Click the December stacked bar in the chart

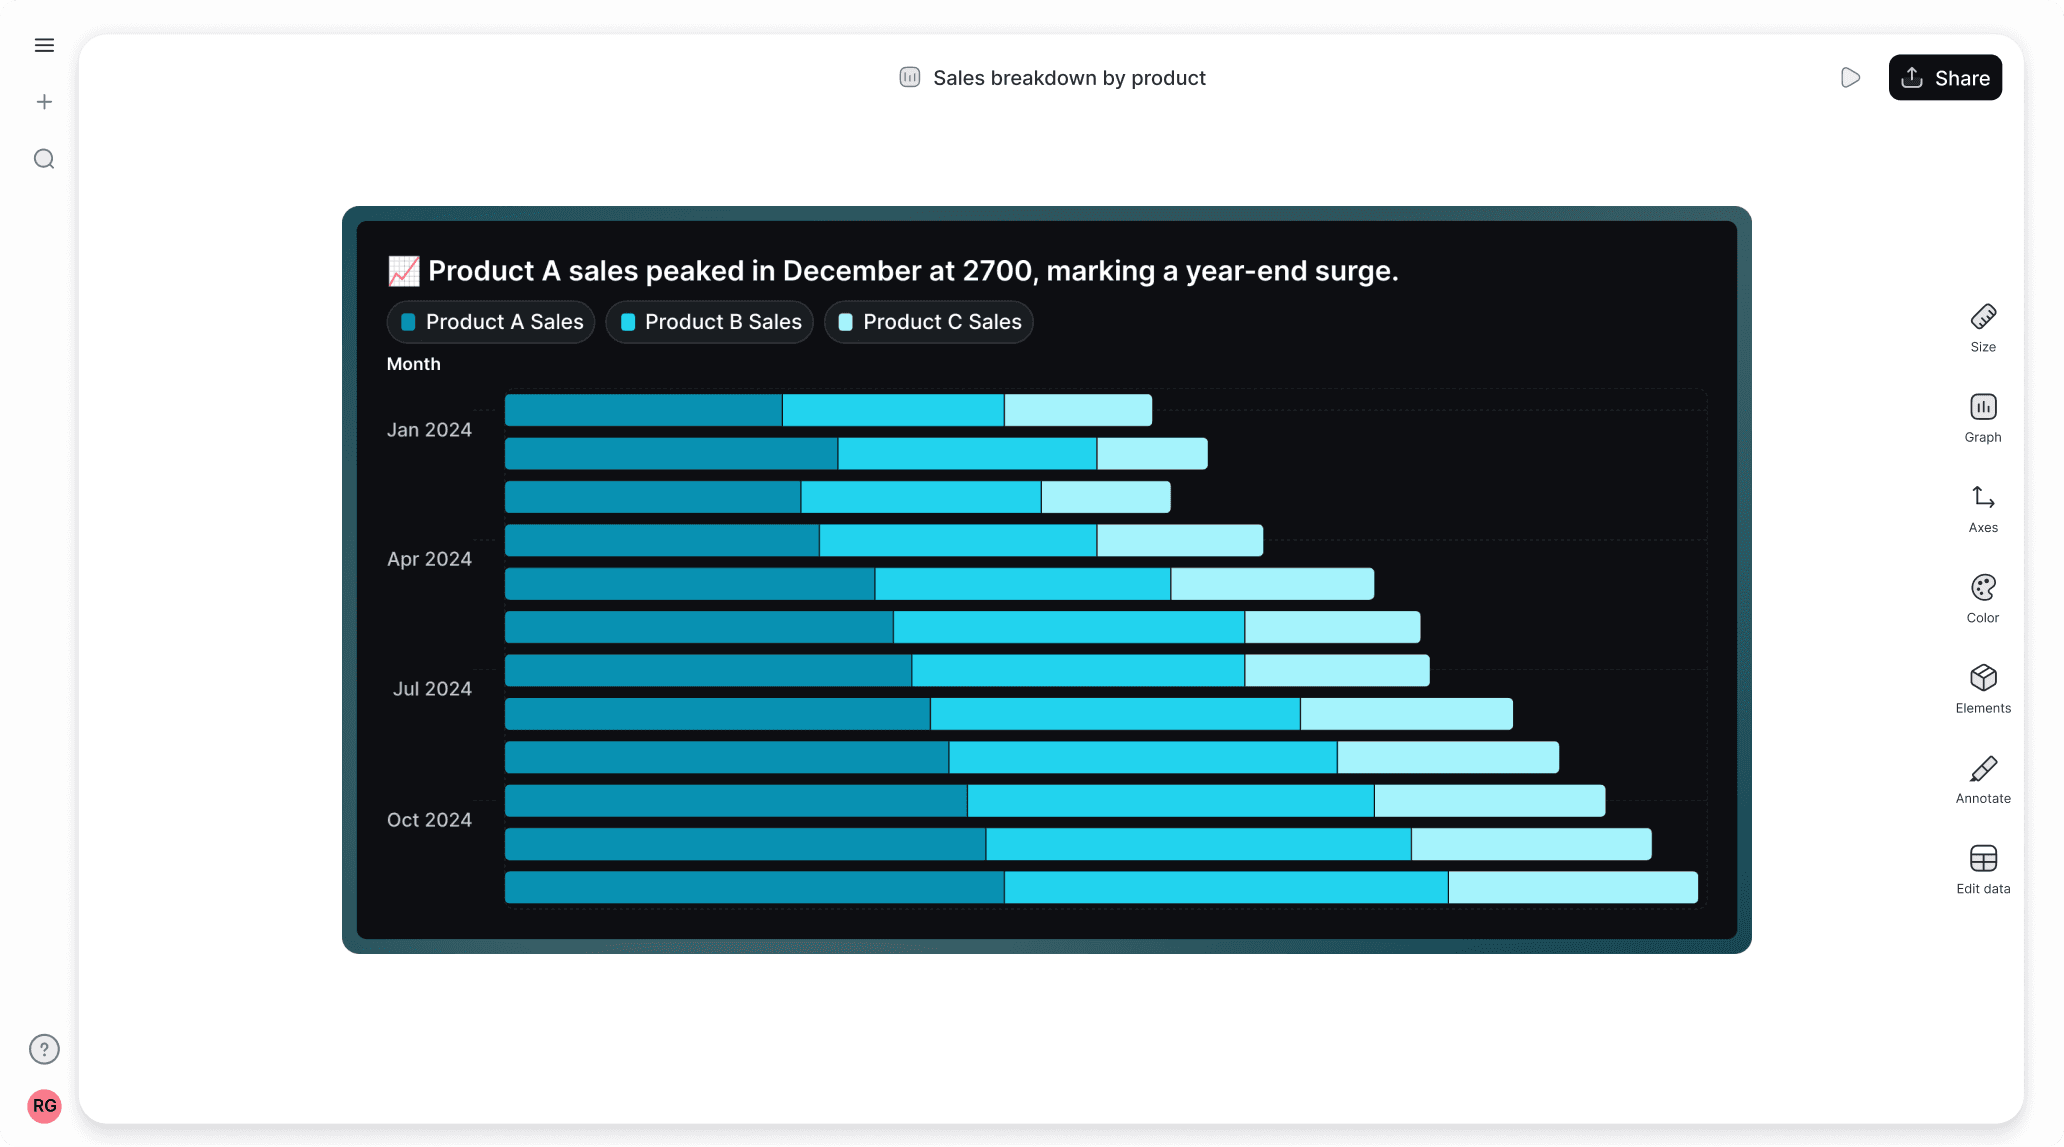coord(1100,886)
